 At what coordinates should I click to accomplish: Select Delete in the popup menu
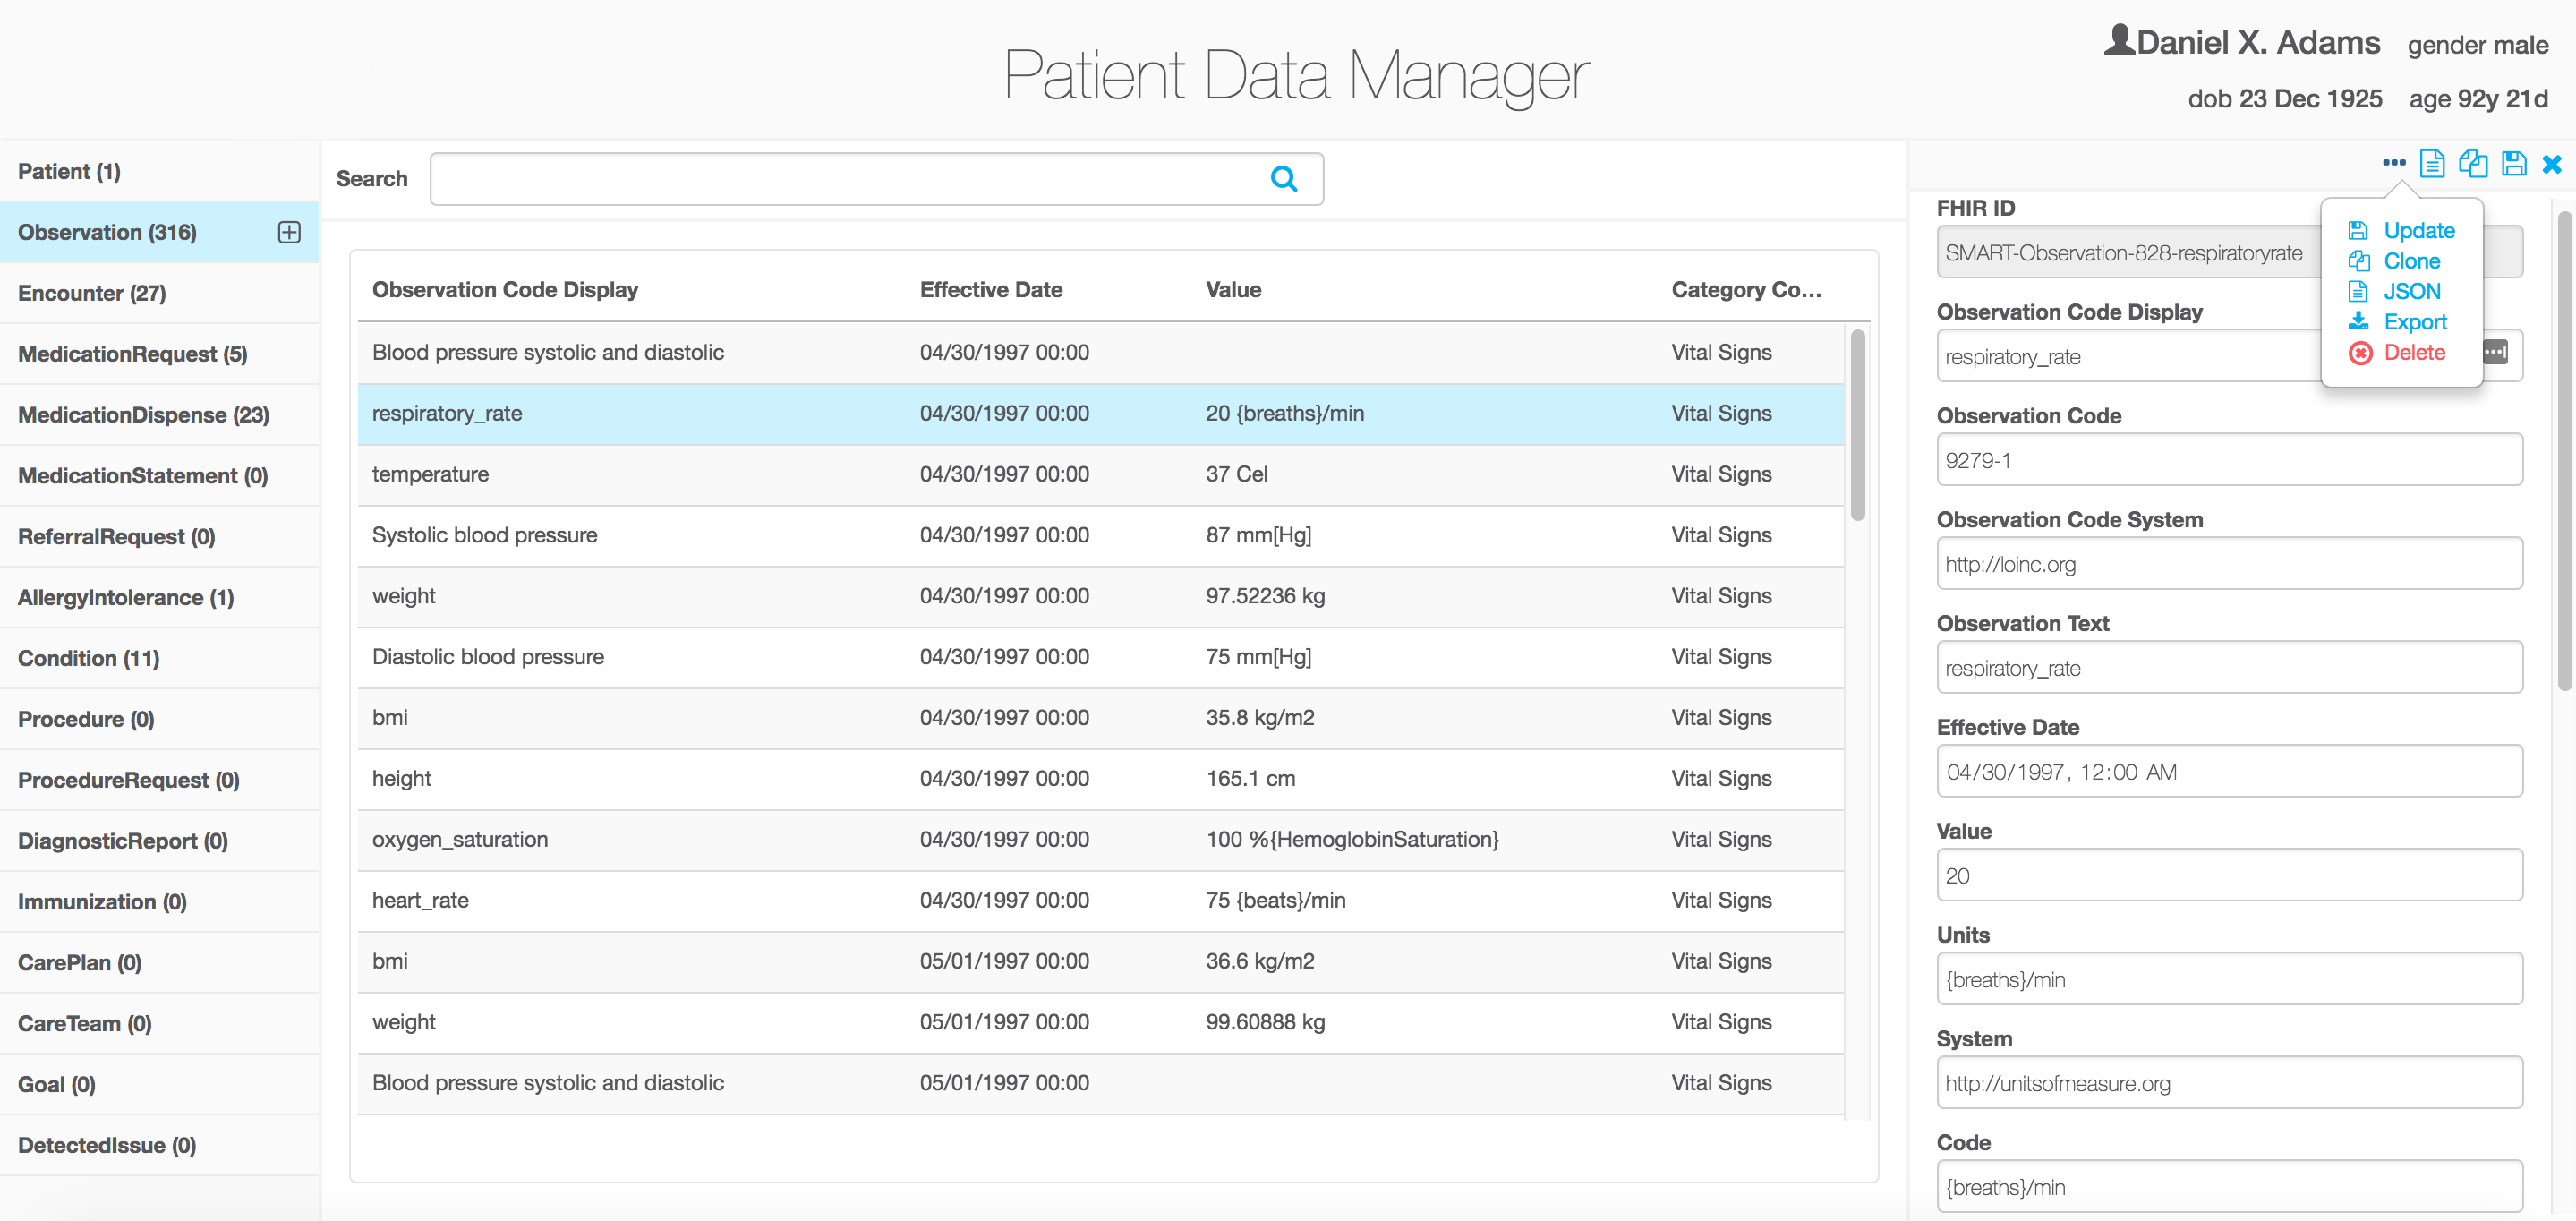[2413, 352]
